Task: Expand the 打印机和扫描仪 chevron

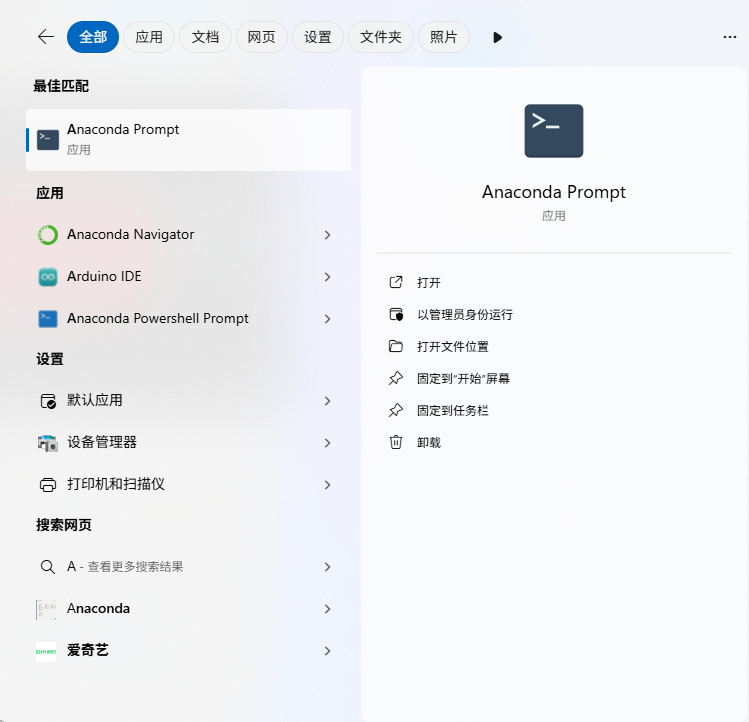Action: [x=327, y=485]
